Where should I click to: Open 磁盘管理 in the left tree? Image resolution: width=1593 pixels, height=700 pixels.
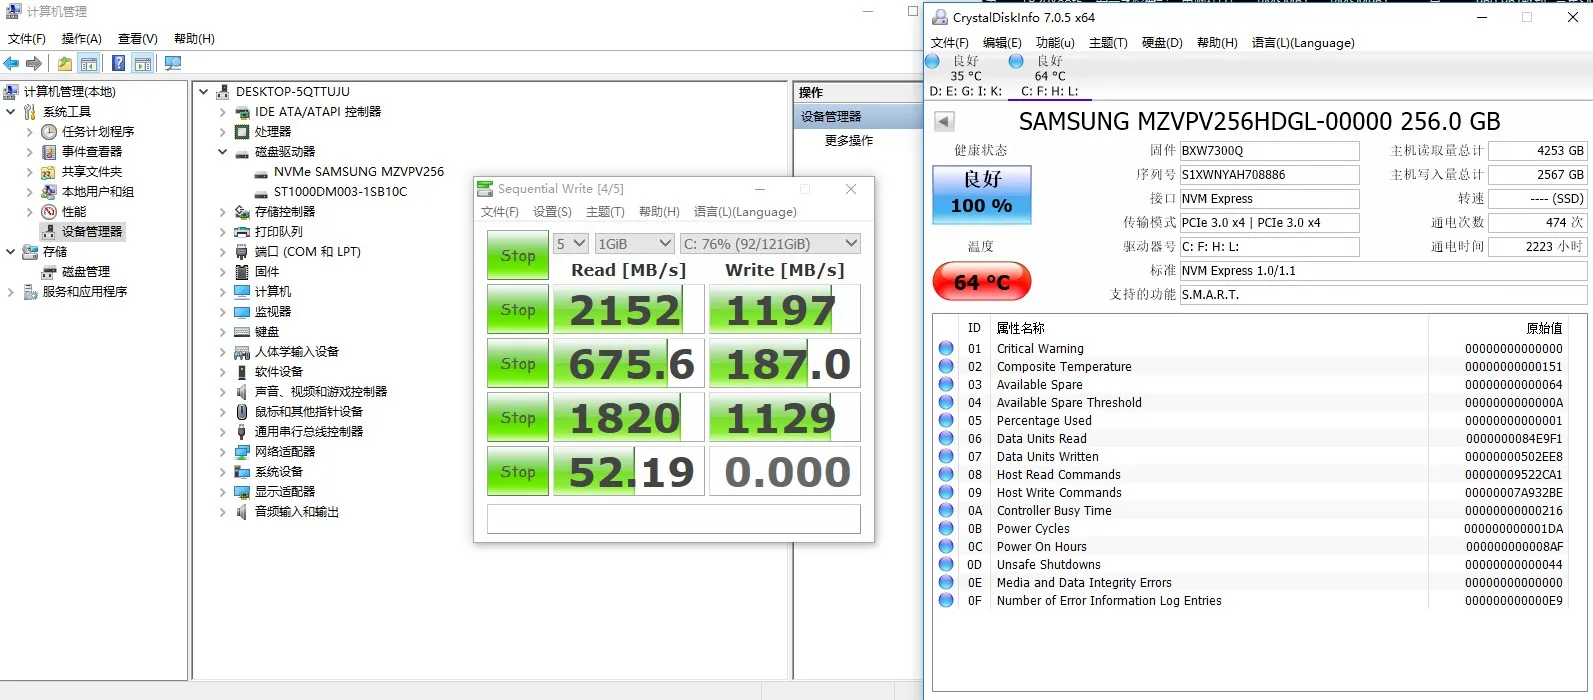click(x=85, y=272)
